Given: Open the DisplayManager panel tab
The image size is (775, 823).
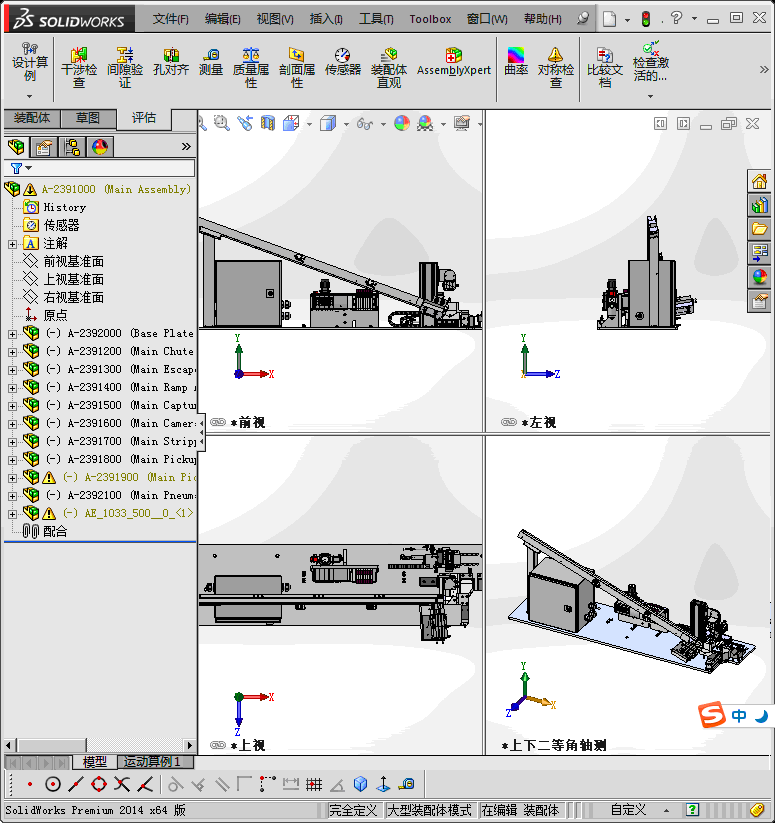Looking at the screenshot, I should click(100, 147).
